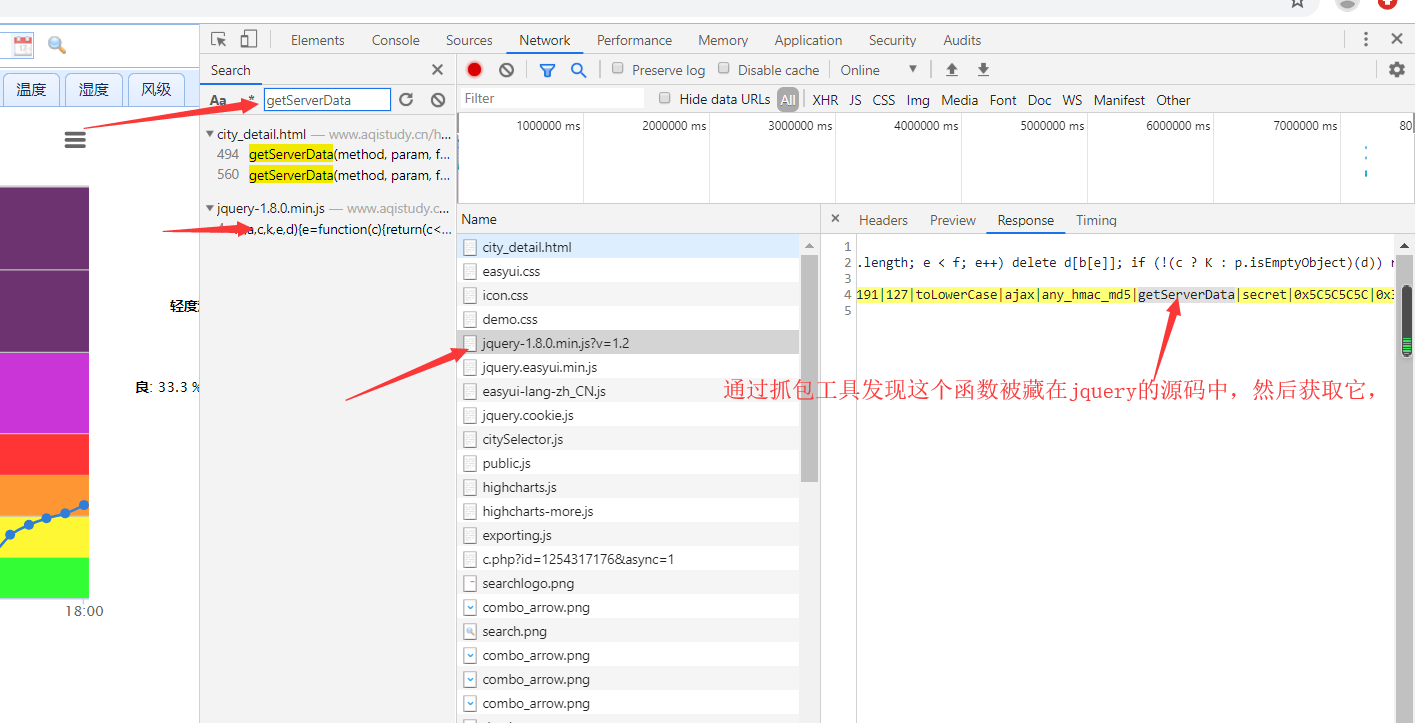Focus the network Filter text box
This screenshot has width=1415, height=723.
552,99
